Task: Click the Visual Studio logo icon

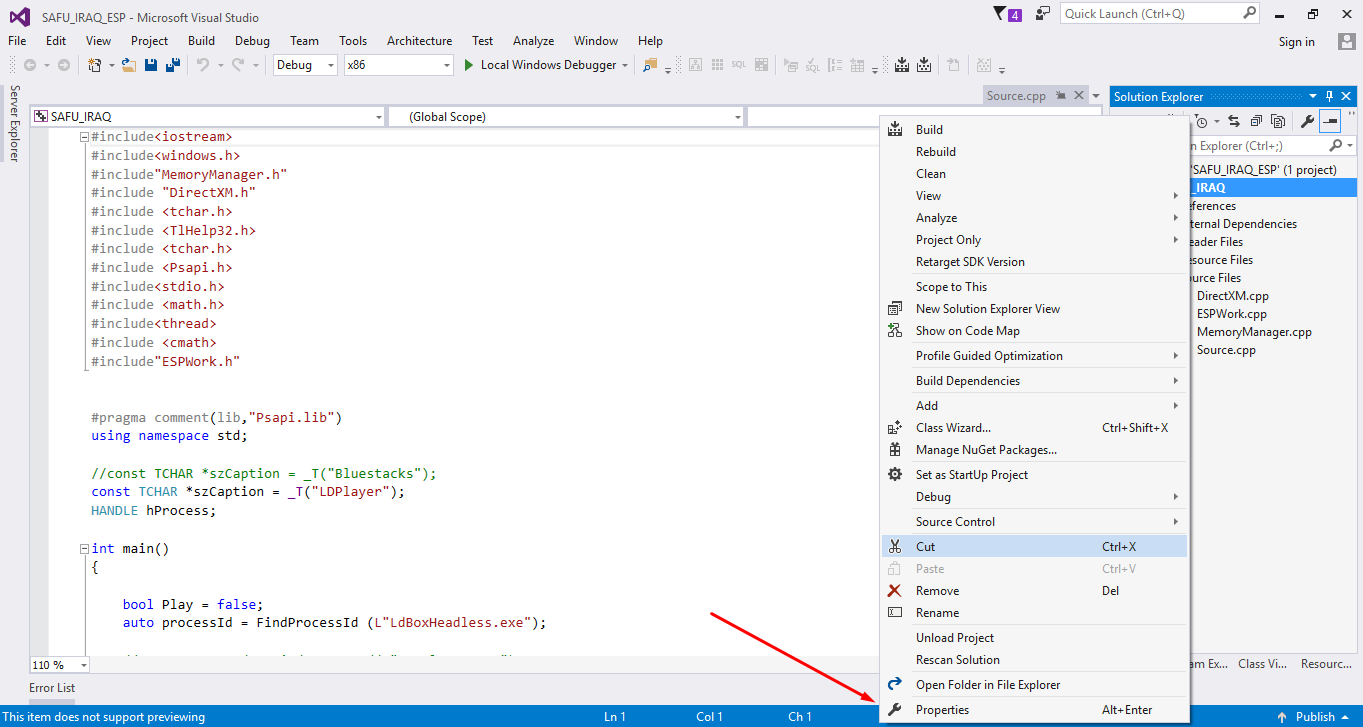Action: point(20,17)
